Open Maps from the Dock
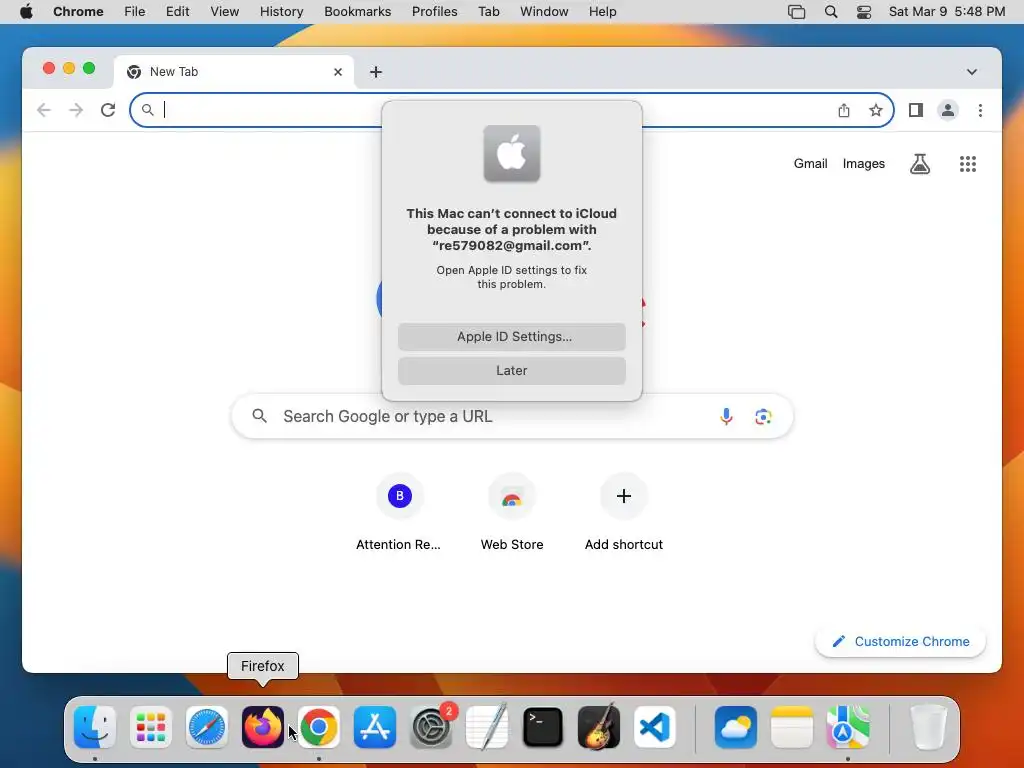Image resolution: width=1024 pixels, height=768 pixels. 848,727
